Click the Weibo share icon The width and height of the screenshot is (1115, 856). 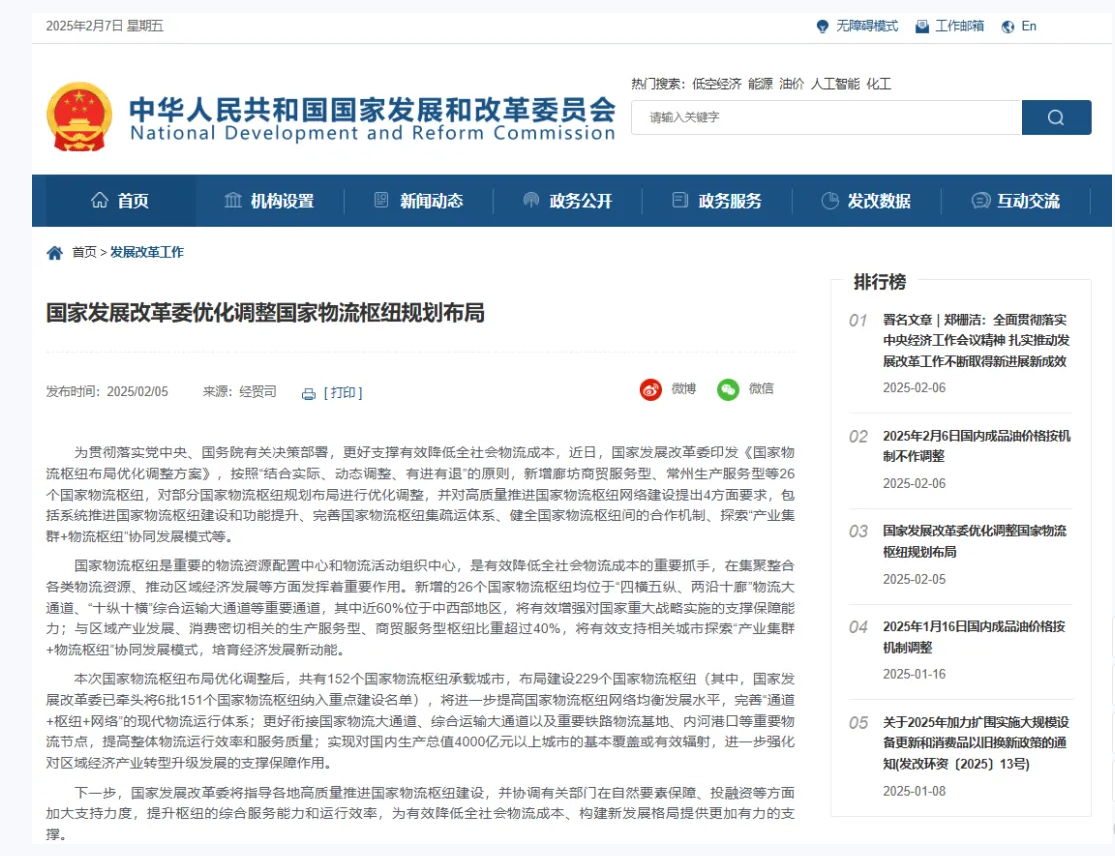pos(651,390)
